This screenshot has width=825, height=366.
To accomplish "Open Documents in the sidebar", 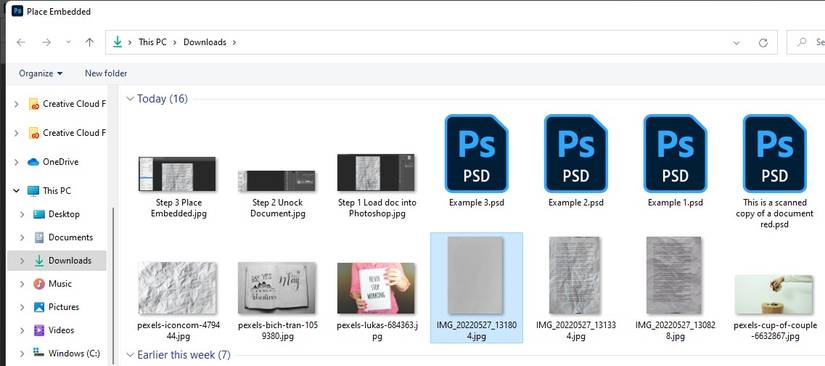I will 63,237.
